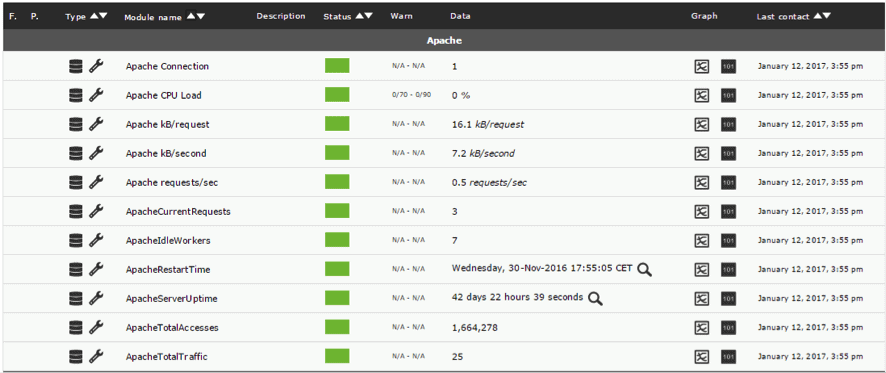
Task: Sort Type column ascending
Action: 94,16
